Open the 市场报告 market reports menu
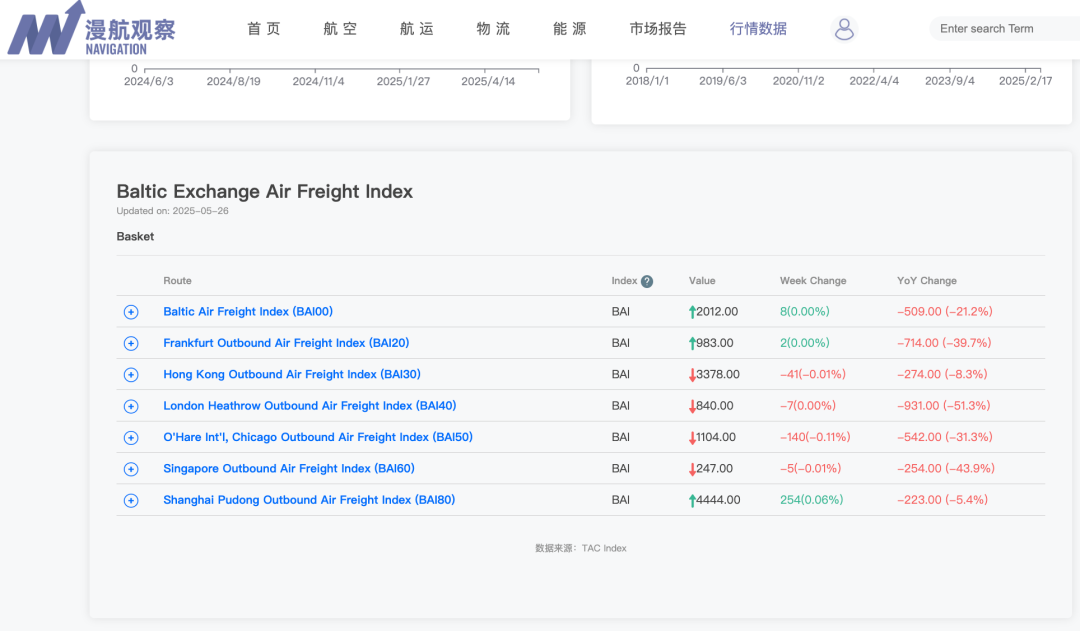Viewport: 1080px width, 631px height. pyautogui.click(x=658, y=29)
